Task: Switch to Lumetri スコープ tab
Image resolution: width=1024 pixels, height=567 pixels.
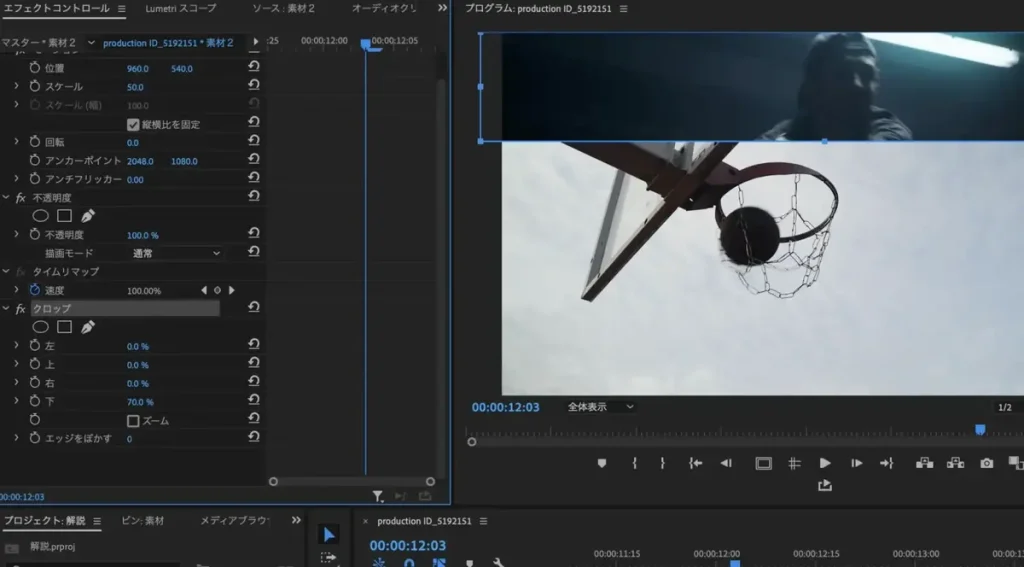Action: pos(181,8)
